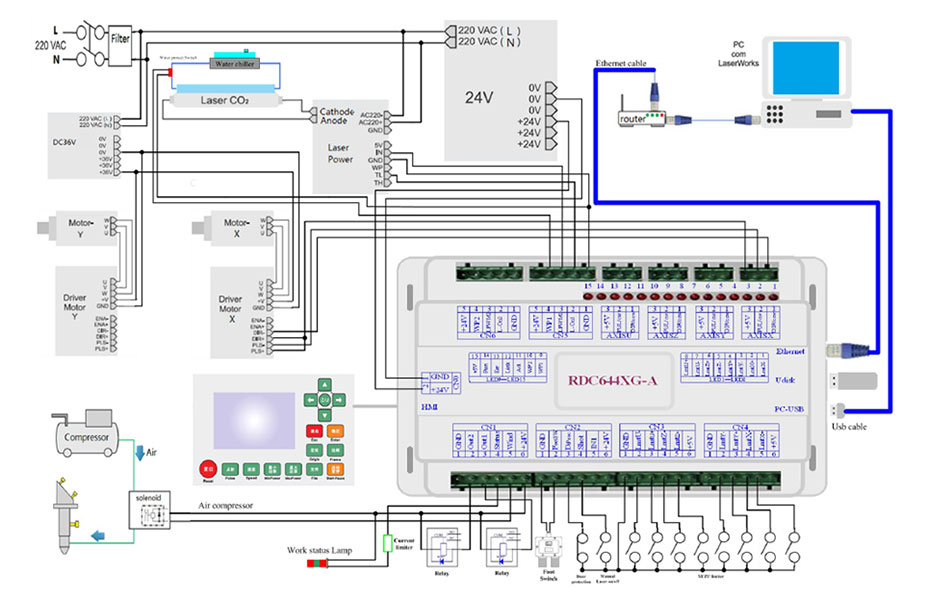The image size is (930, 612).
Task: Click the right arrow navigation key
Action: (x=339, y=399)
